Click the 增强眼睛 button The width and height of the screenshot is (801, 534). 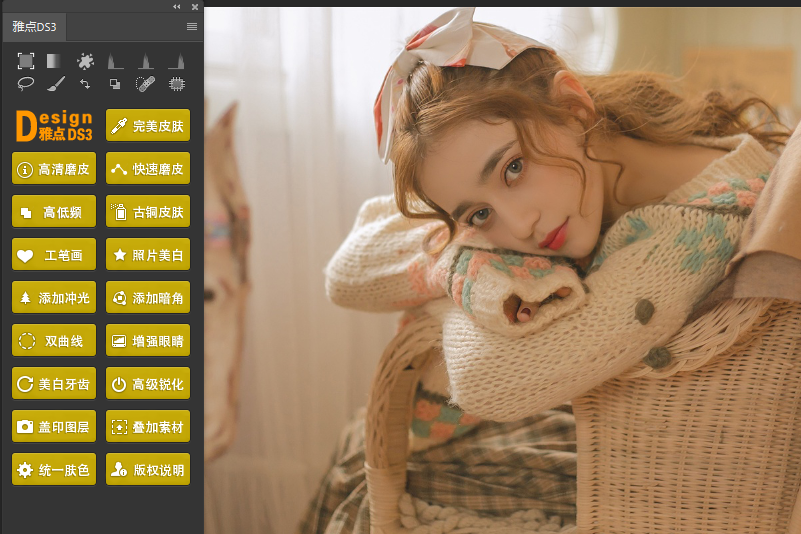click(148, 340)
